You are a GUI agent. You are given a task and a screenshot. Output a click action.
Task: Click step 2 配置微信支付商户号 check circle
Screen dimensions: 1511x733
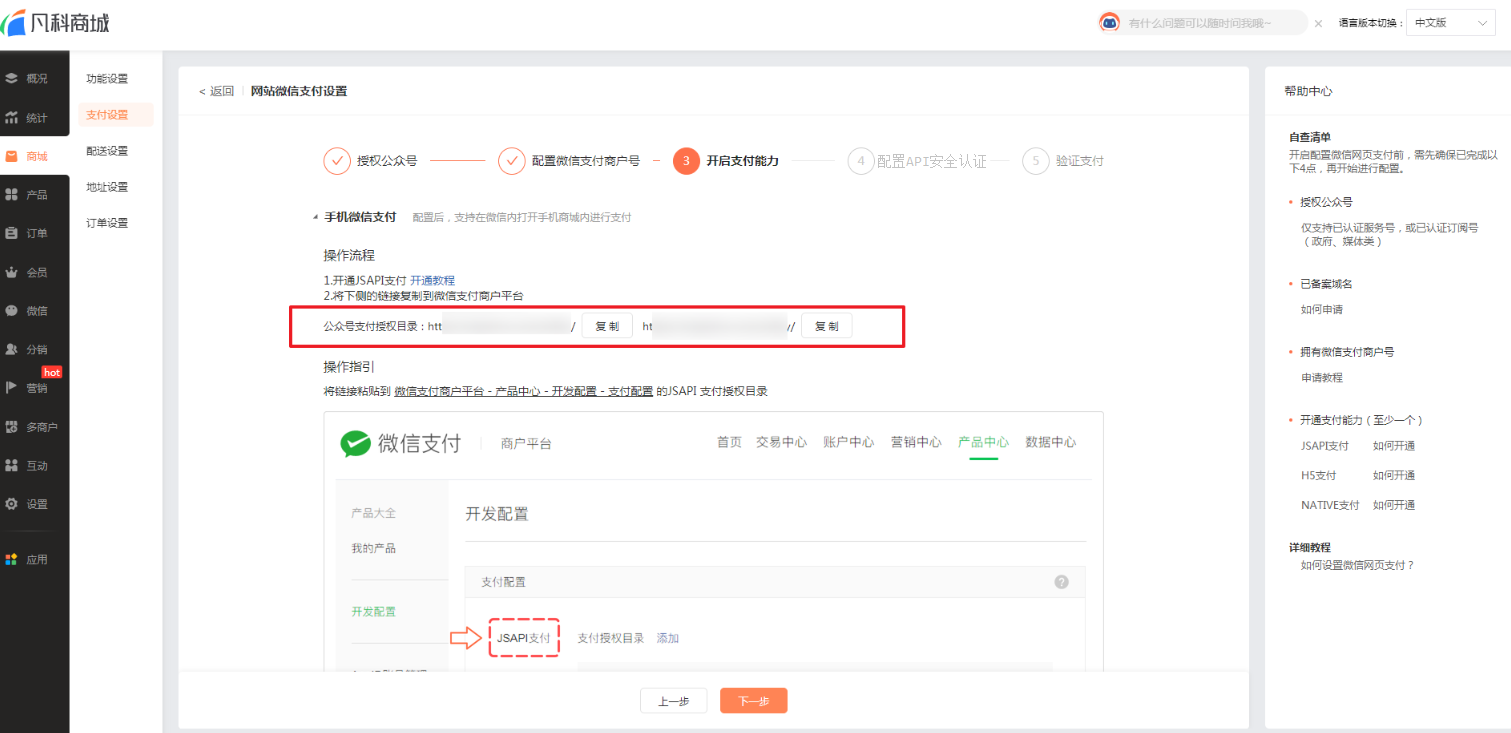tap(512, 160)
